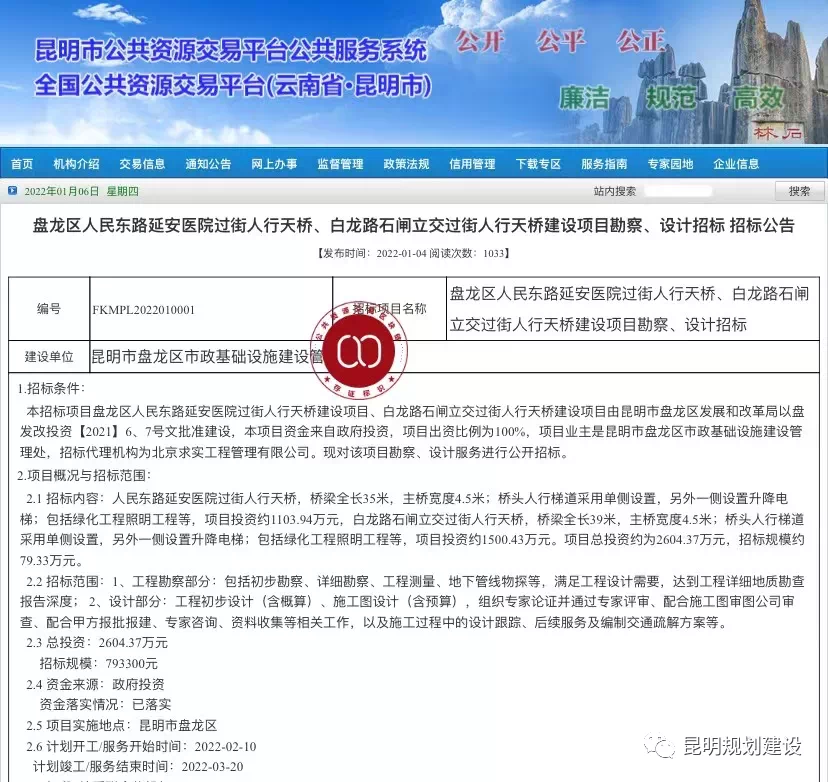828x782 pixels.
Task: Focus the 站内搜索 input field
Action: click(678, 191)
